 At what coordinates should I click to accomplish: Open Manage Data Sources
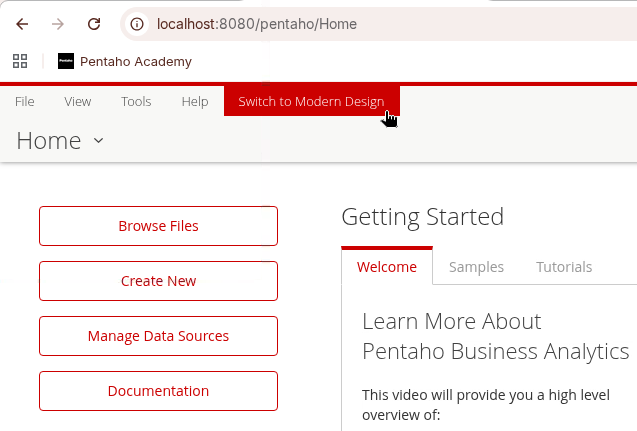click(x=158, y=336)
